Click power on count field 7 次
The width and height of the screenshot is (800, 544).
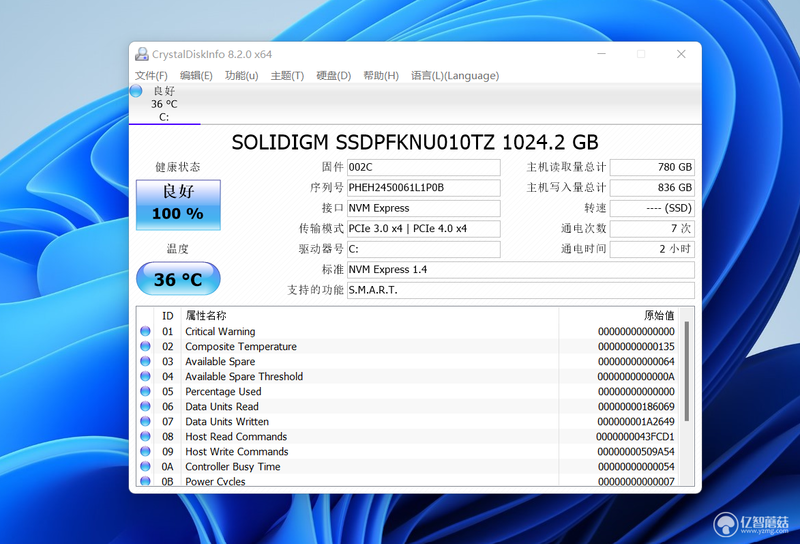(652, 229)
